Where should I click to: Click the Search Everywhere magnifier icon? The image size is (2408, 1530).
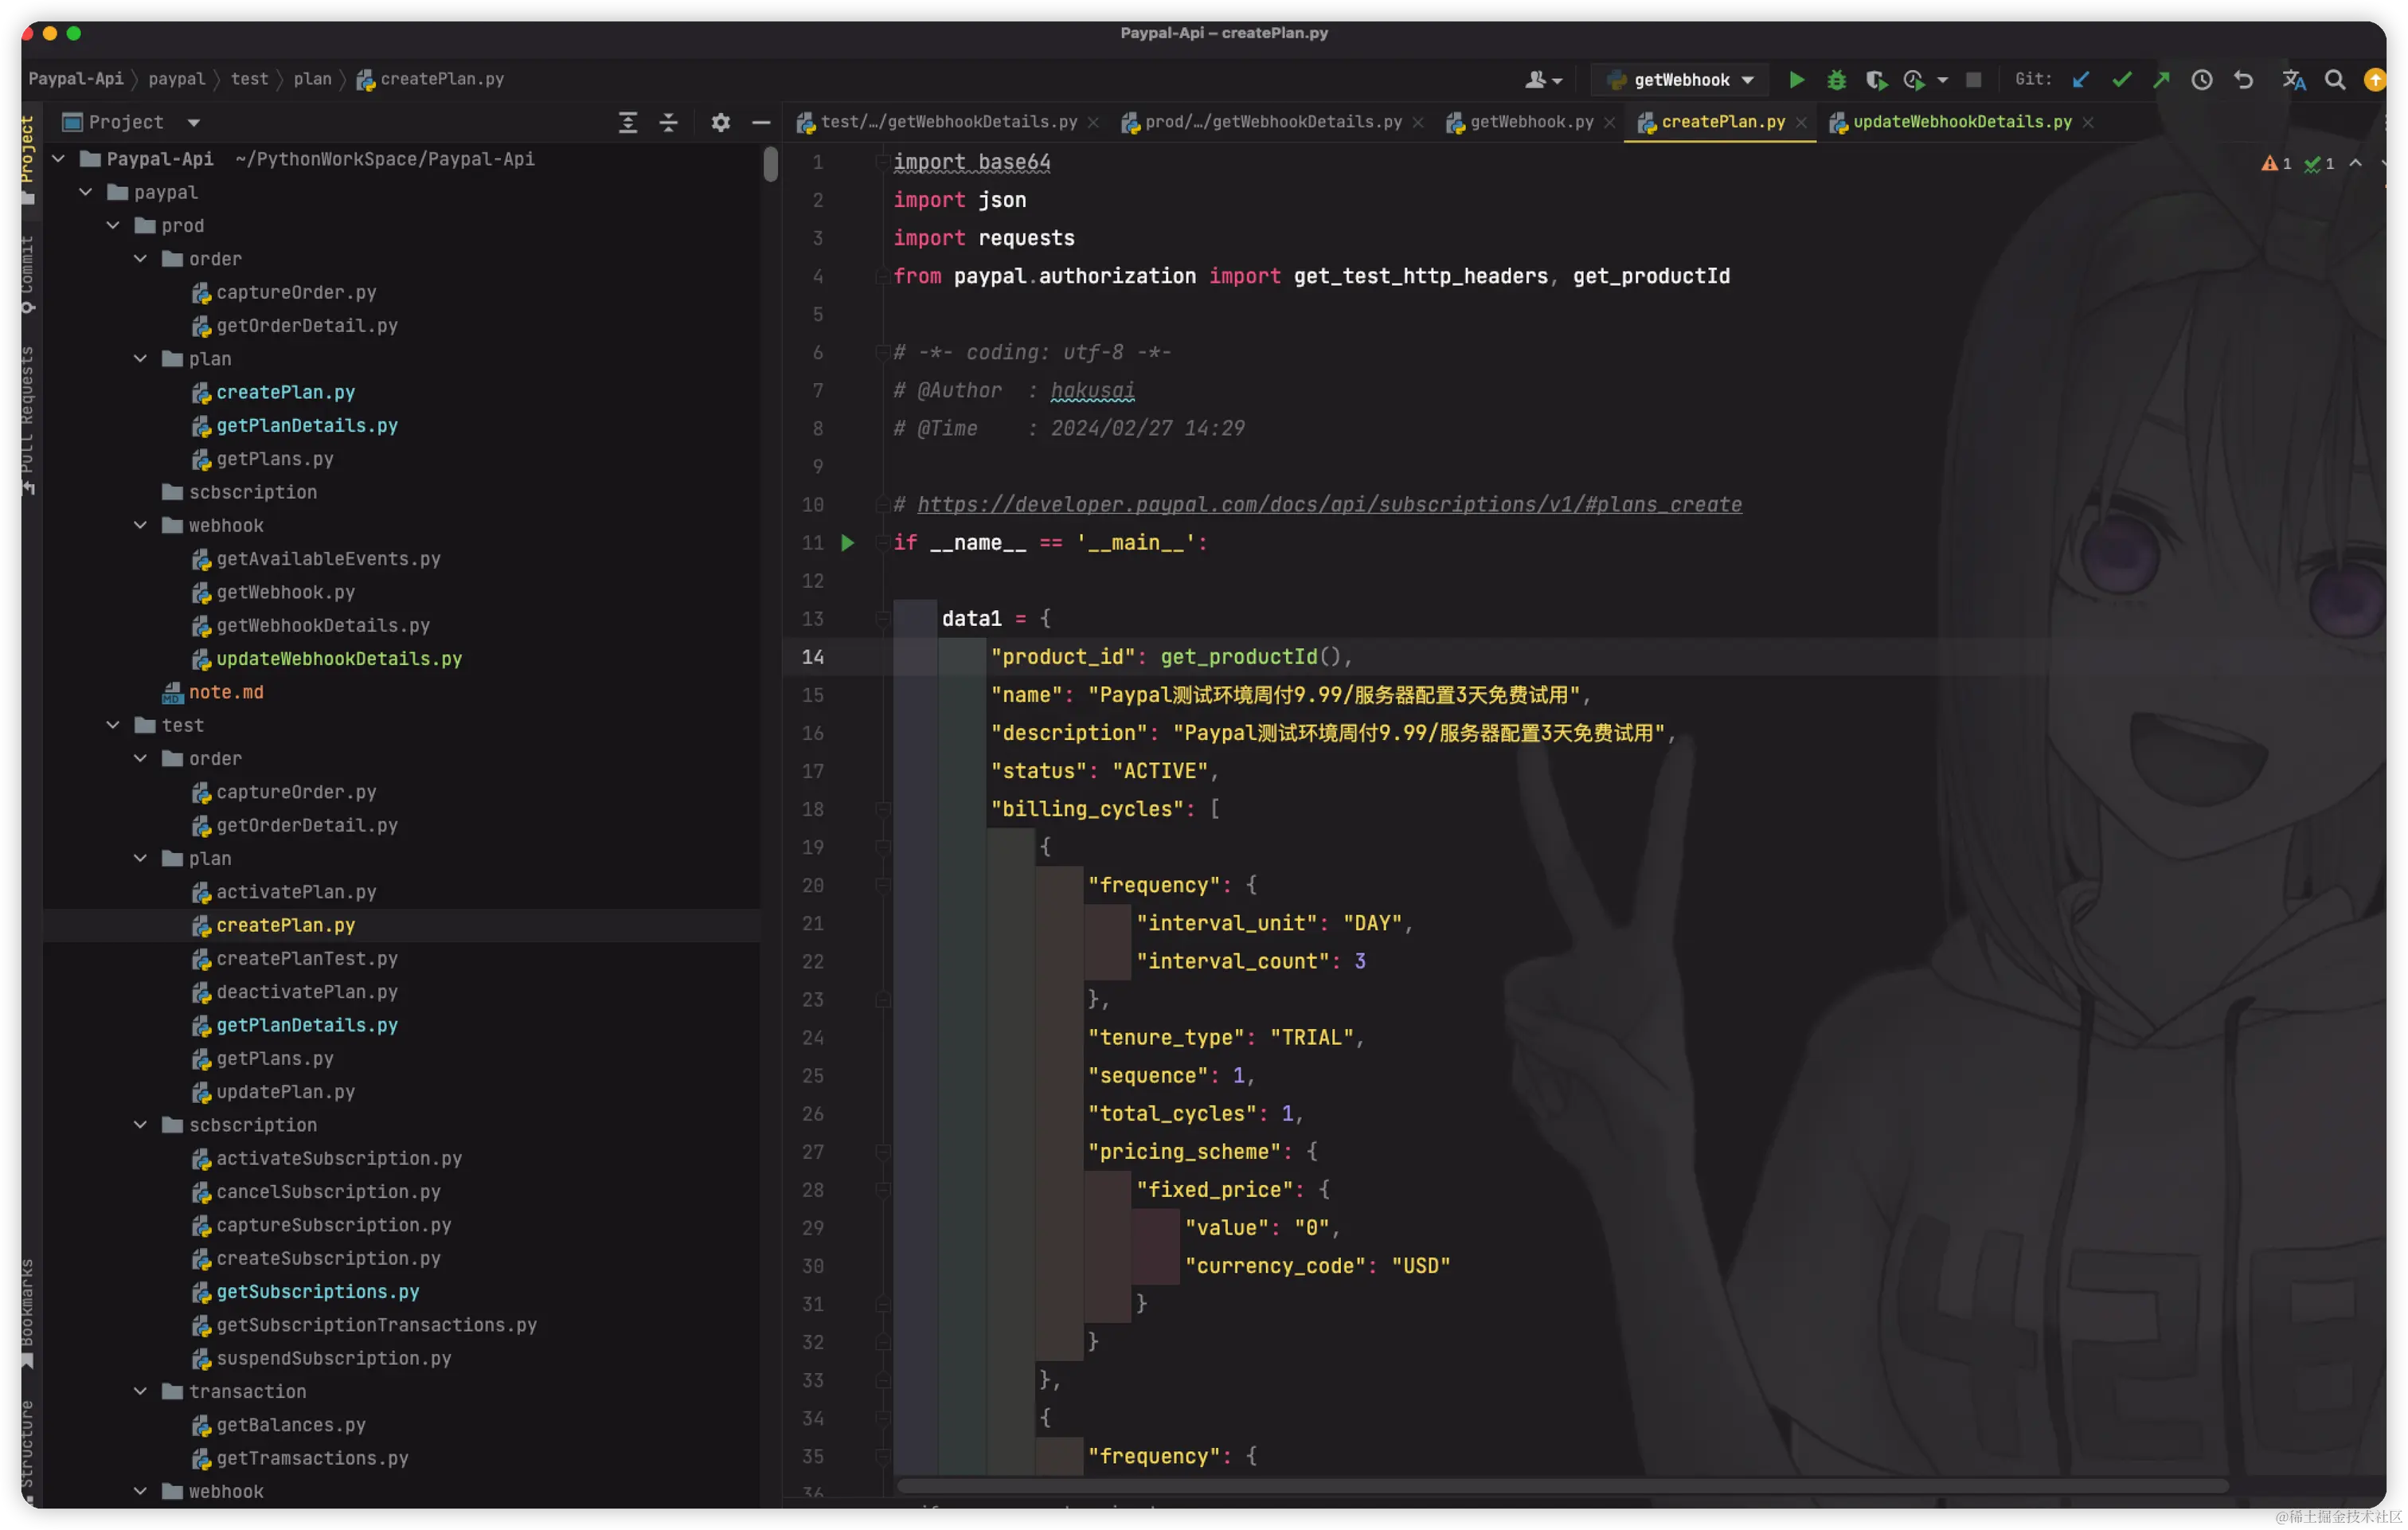(x=2334, y=80)
